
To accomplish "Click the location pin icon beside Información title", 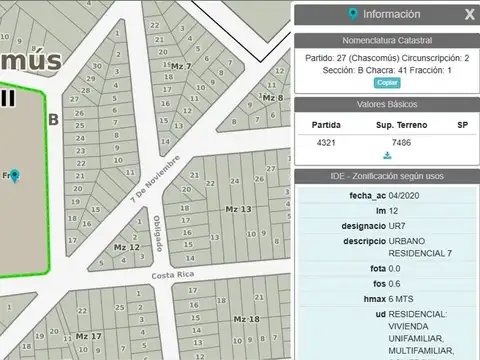I will click(353, 14).
